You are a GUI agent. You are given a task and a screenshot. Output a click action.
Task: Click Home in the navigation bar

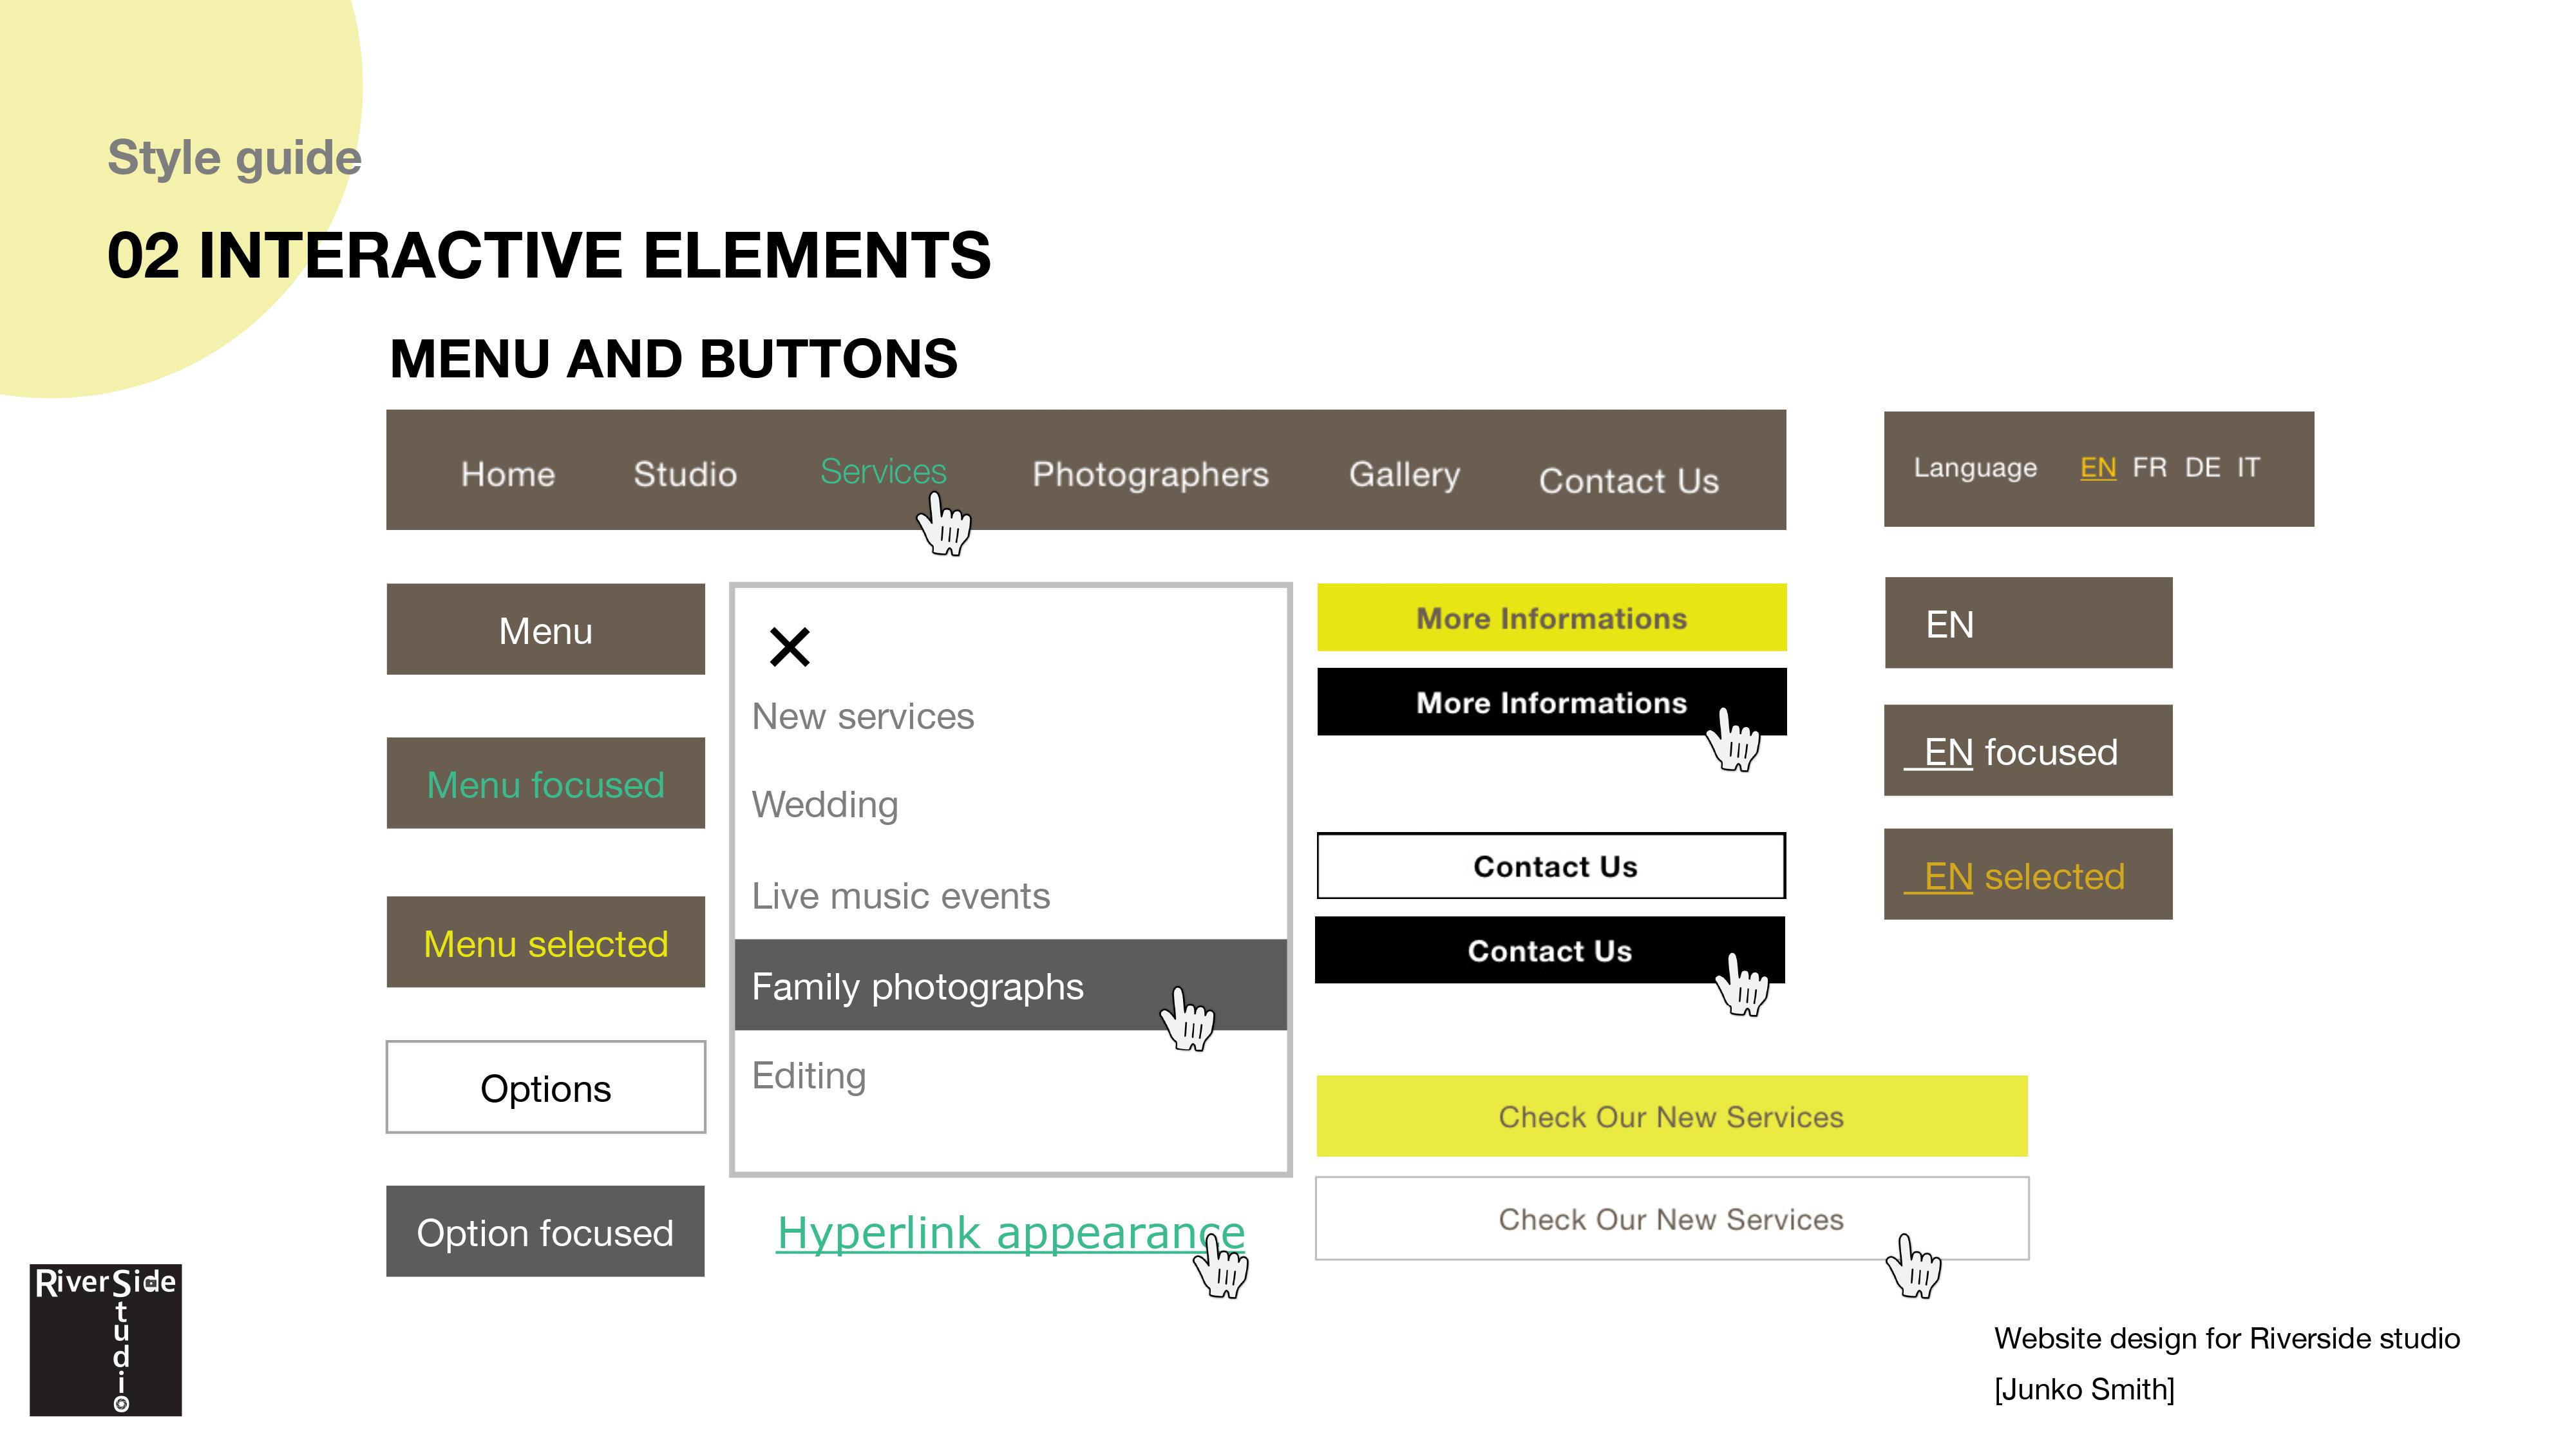(x=508, y=474)
